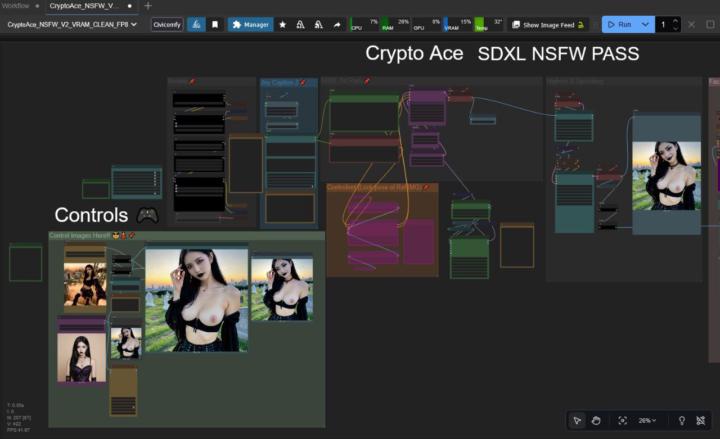
Task: Click the green Temp meter
Action: pyautogui.click(x=489, y=24)
